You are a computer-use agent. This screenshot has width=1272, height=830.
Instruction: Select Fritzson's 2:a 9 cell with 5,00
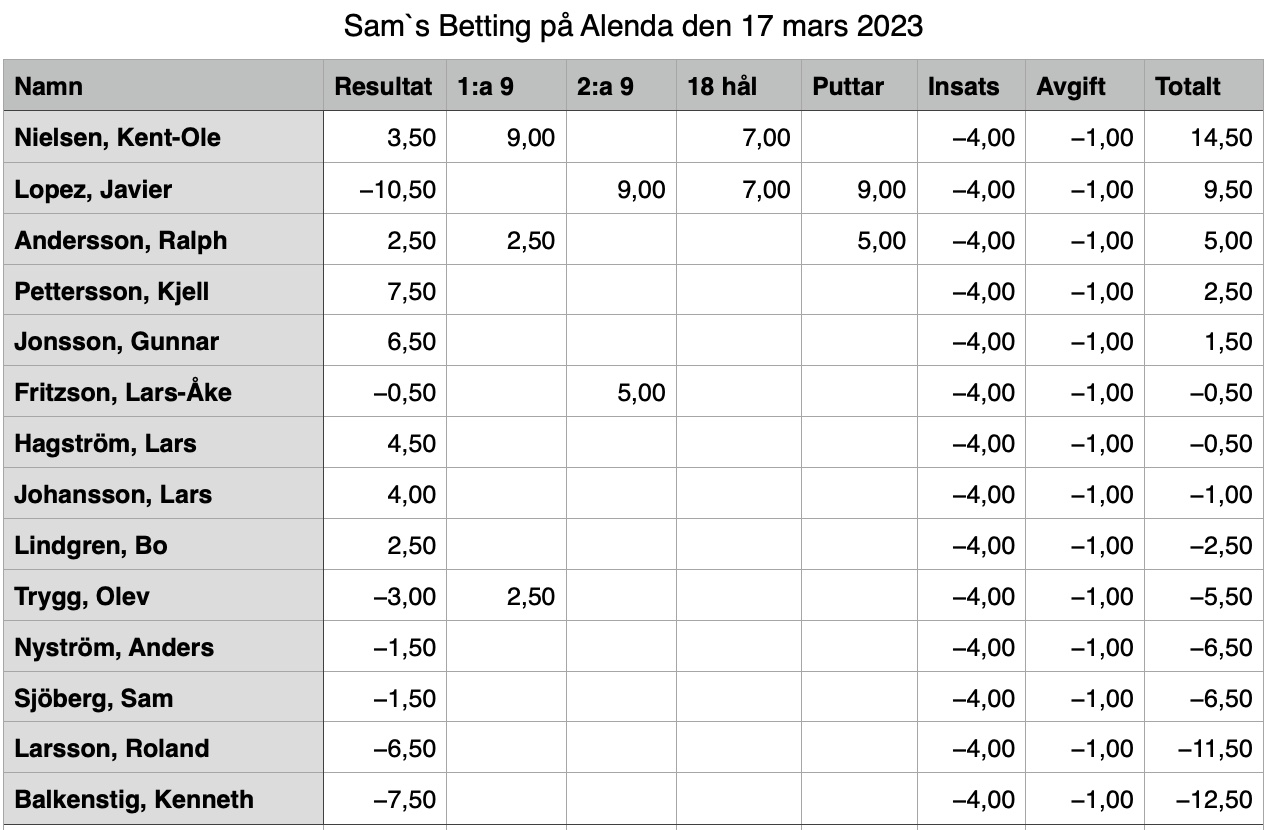click(x=621, y=392)
